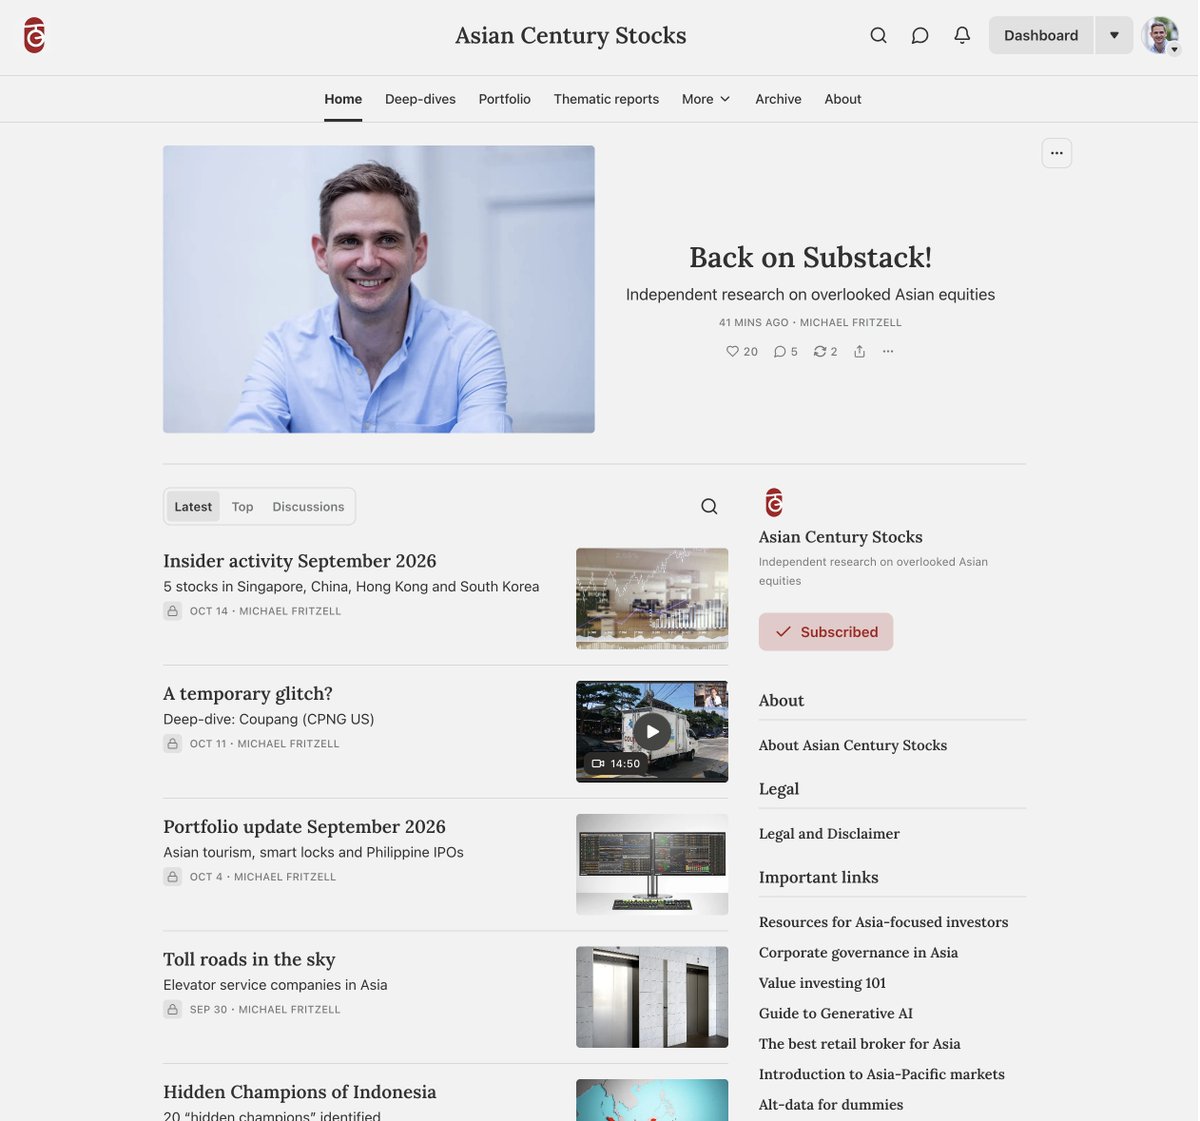Expand the More navigation menu
Image resolution: width=1200 pixels, height=1121 pixels.
[706, 99]
